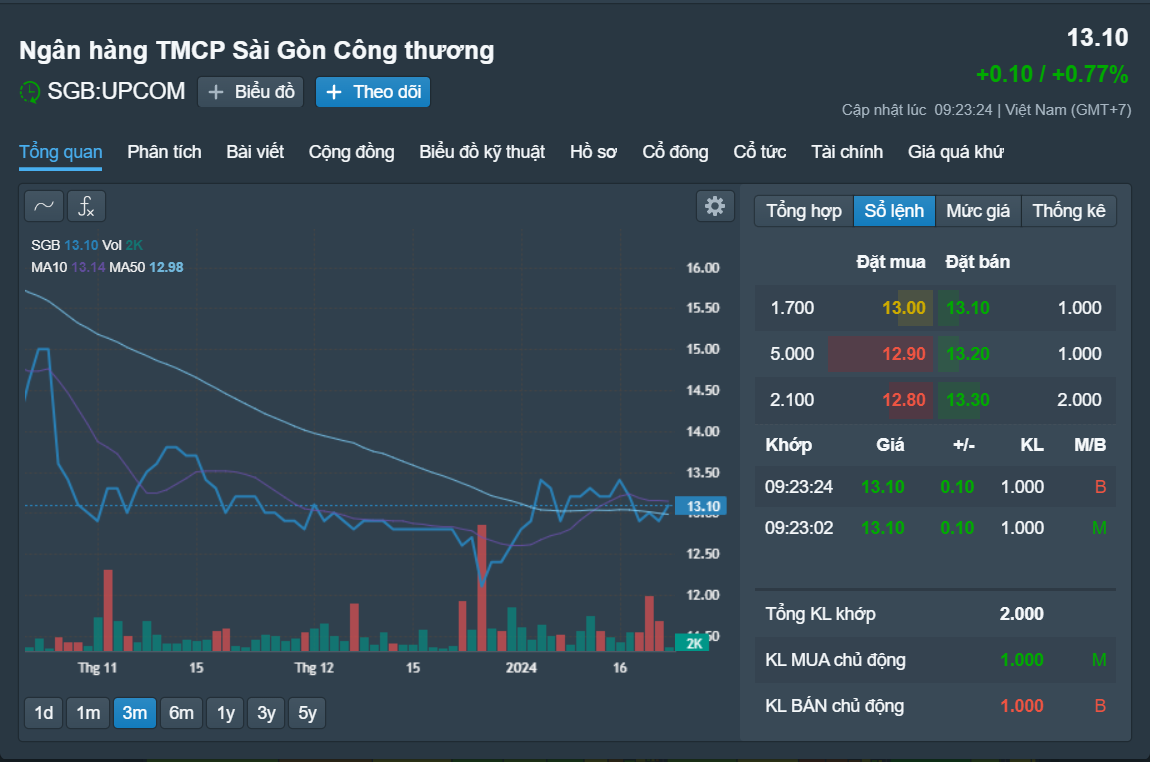1150x762 pixels.
Task: Click the KL MUA chủ động label
Action: (x=835, y=660)
